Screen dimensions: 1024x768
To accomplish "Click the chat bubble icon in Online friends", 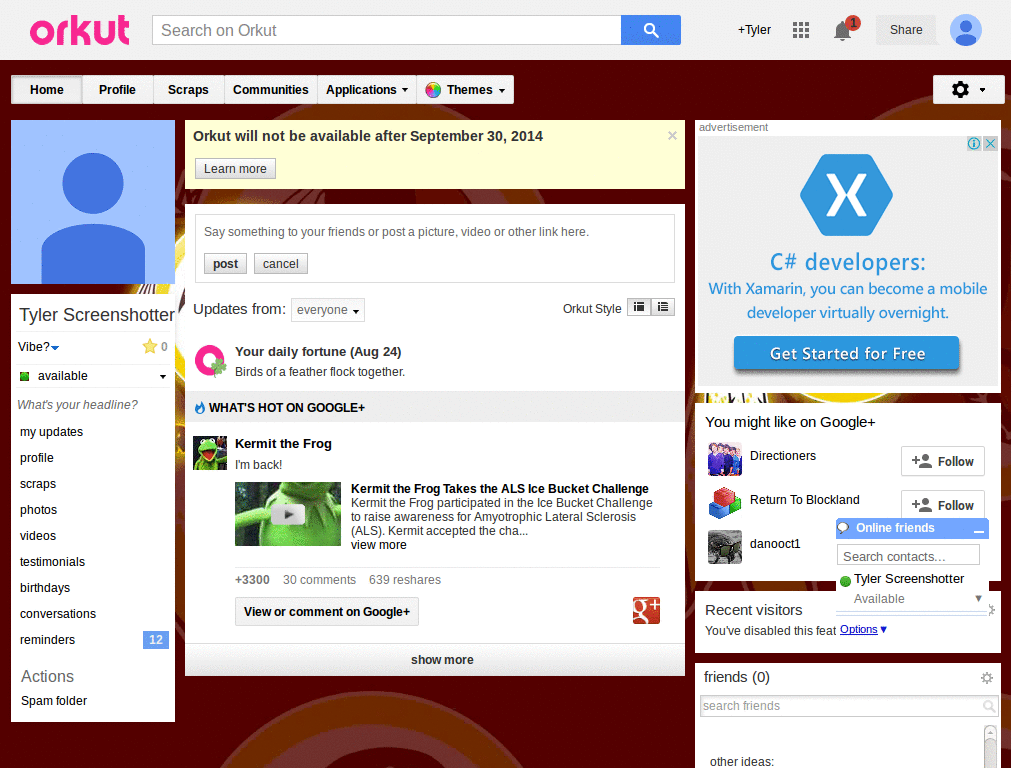I will 844,528.
